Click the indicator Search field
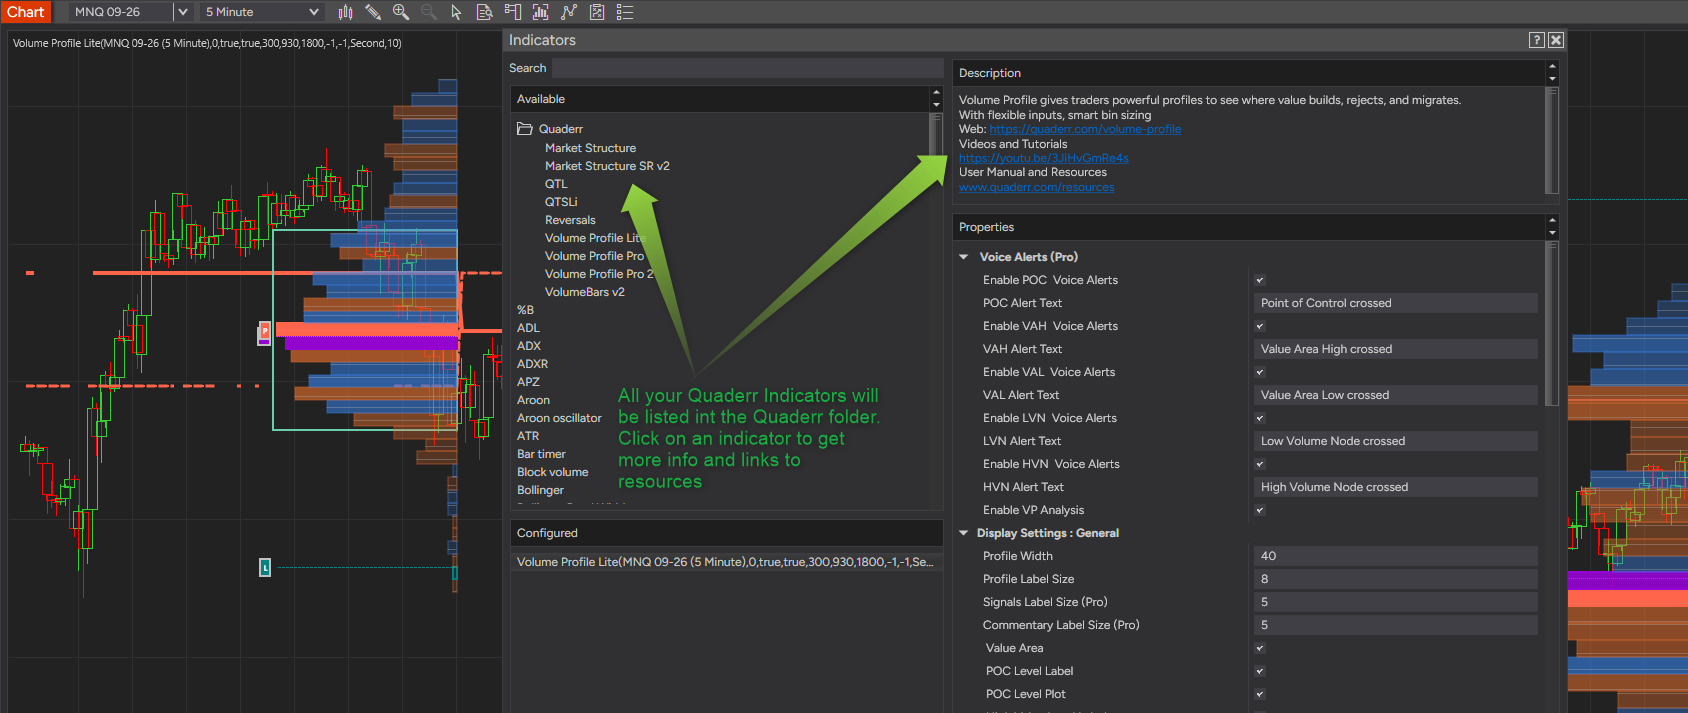This screenshot has height=713, width=1688. pos(747,68)
